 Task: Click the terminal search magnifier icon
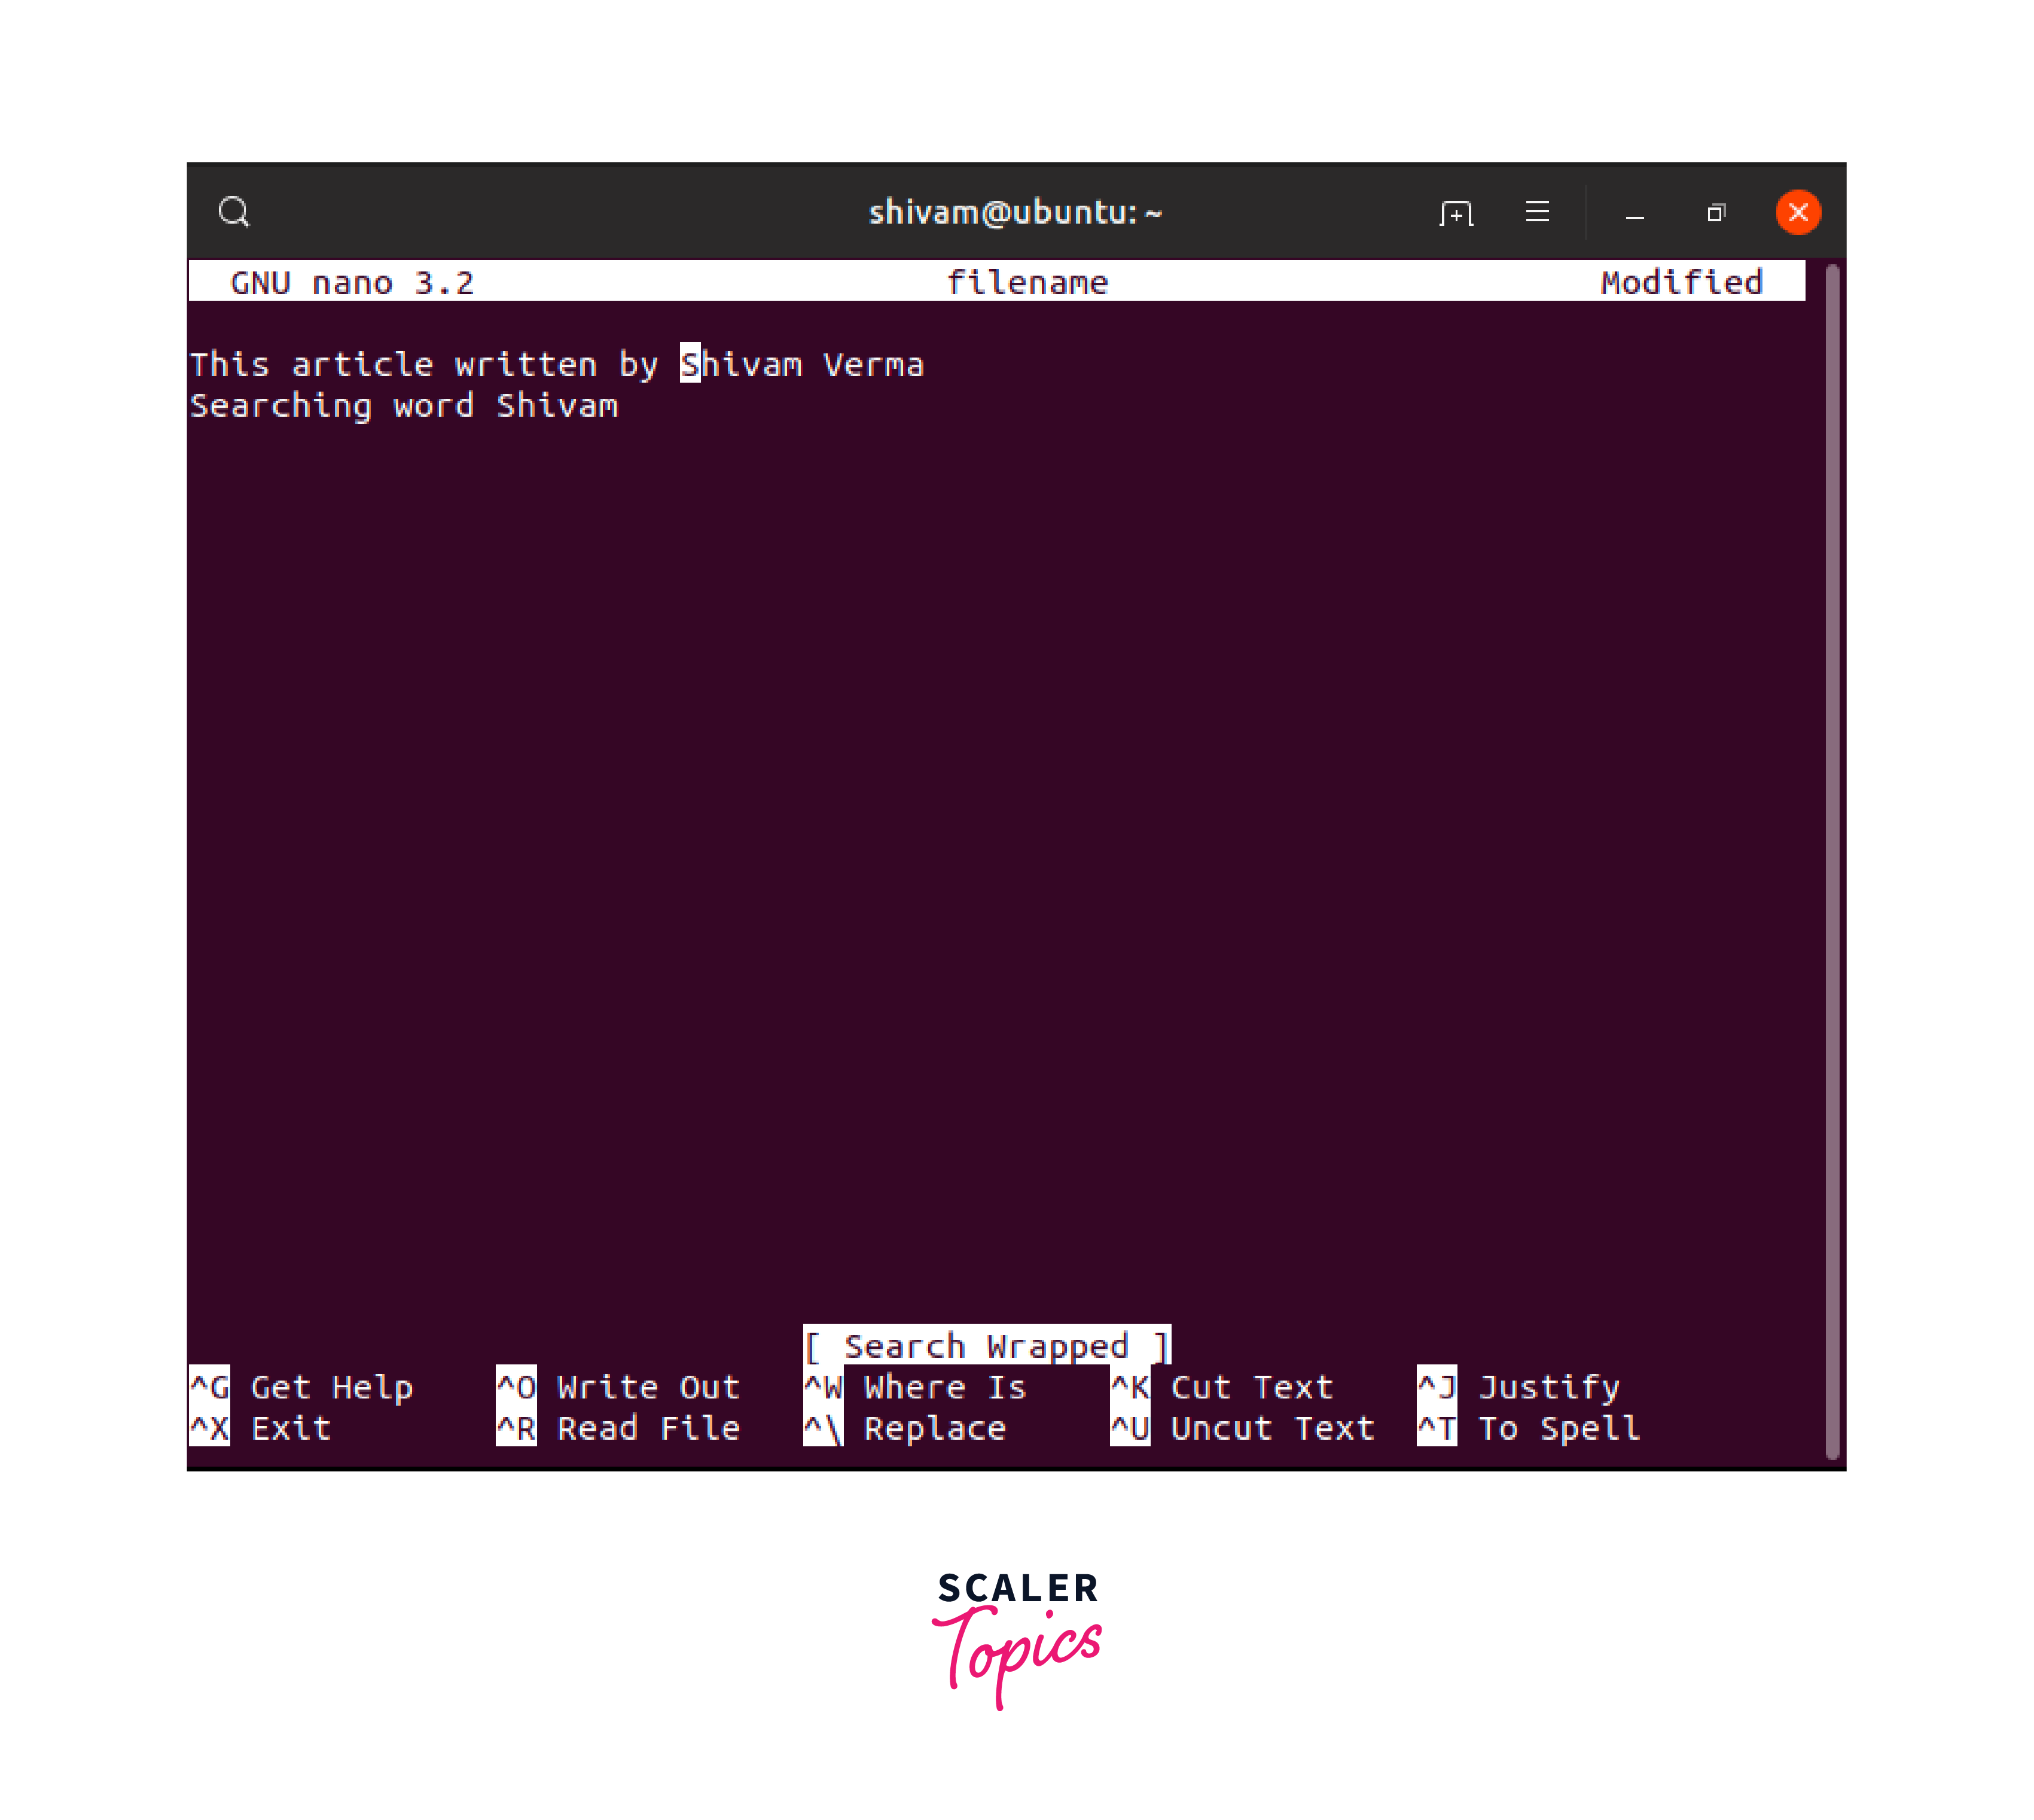(x=234, y=212)
